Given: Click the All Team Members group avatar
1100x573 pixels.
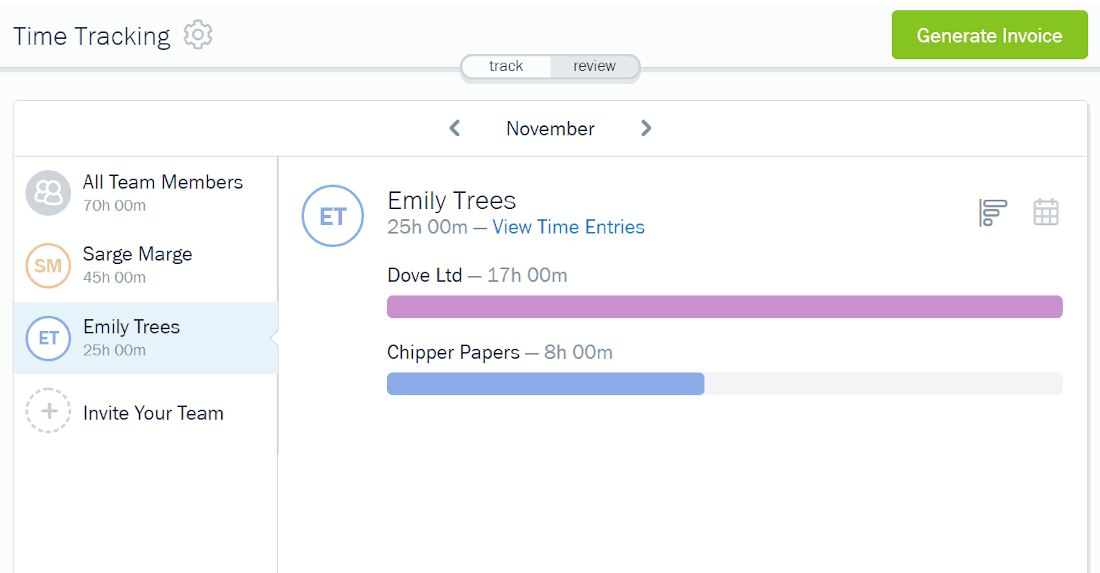Looking at the screenshot, I should coord(48,193).
